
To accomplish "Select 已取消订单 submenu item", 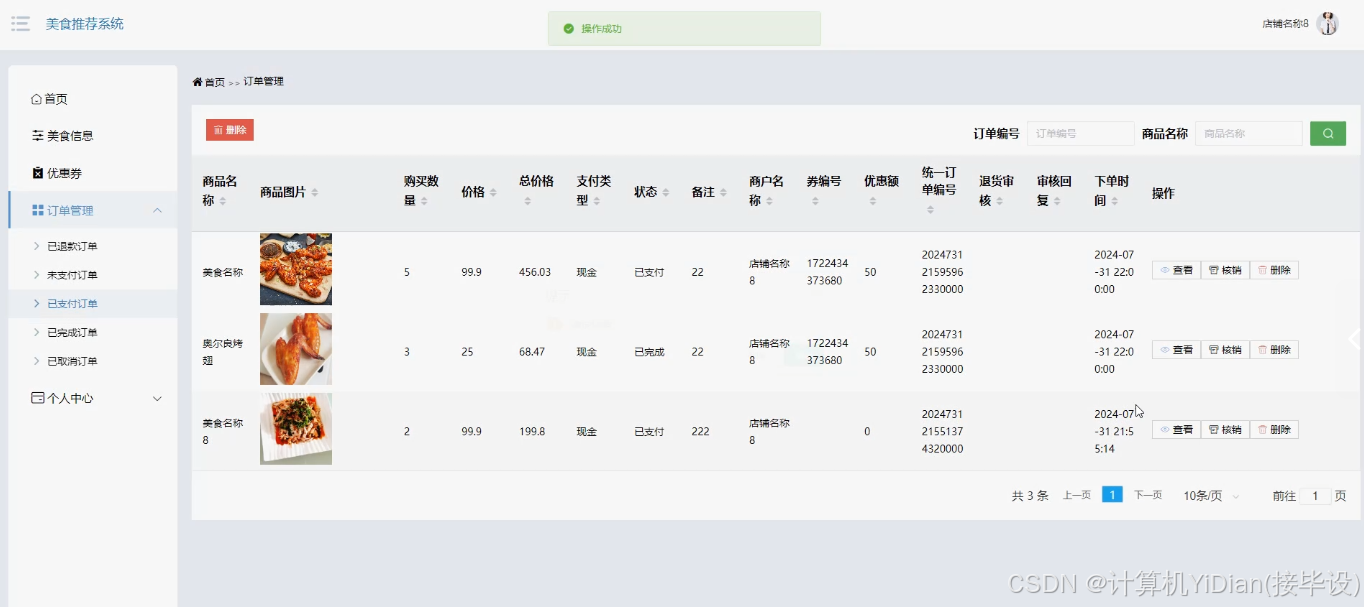I will pos(92,361).
